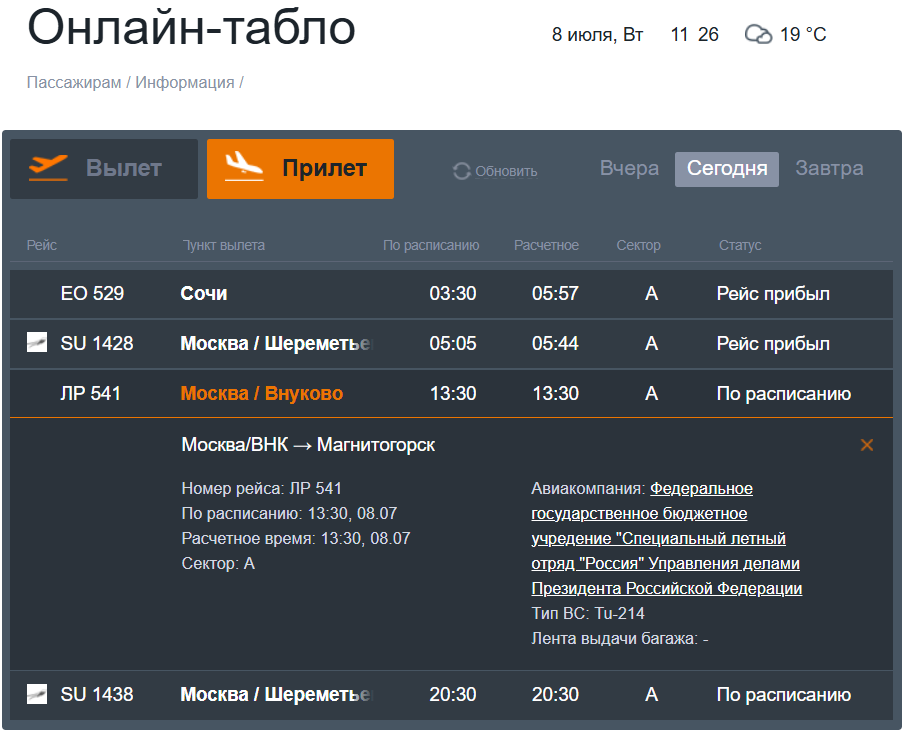
Task: Switch the board to Завтра
Action: pos(829,169)
